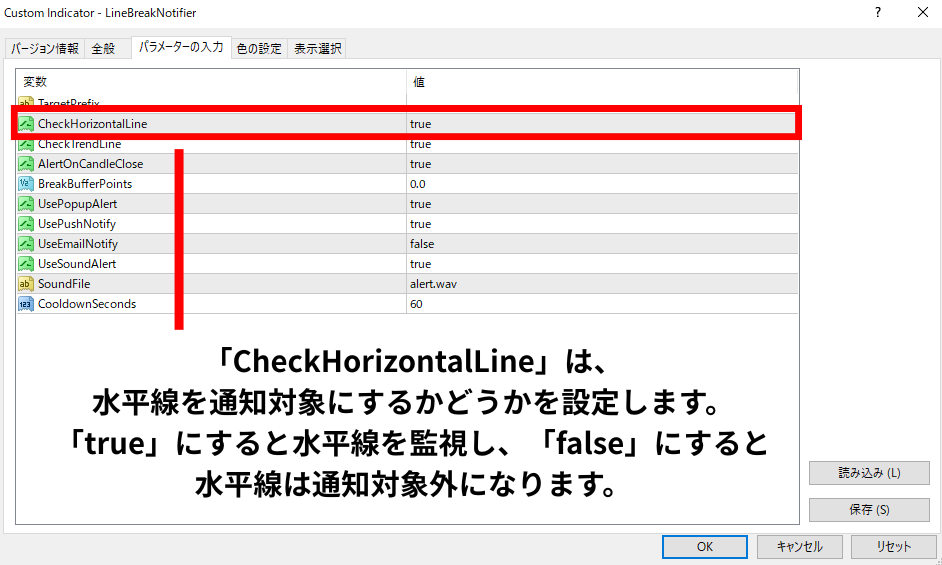Click the AlertOnCandleClose parameter icon
Image resolution: width=942 pixels, height=565 pixels.
tap(26, 164)
